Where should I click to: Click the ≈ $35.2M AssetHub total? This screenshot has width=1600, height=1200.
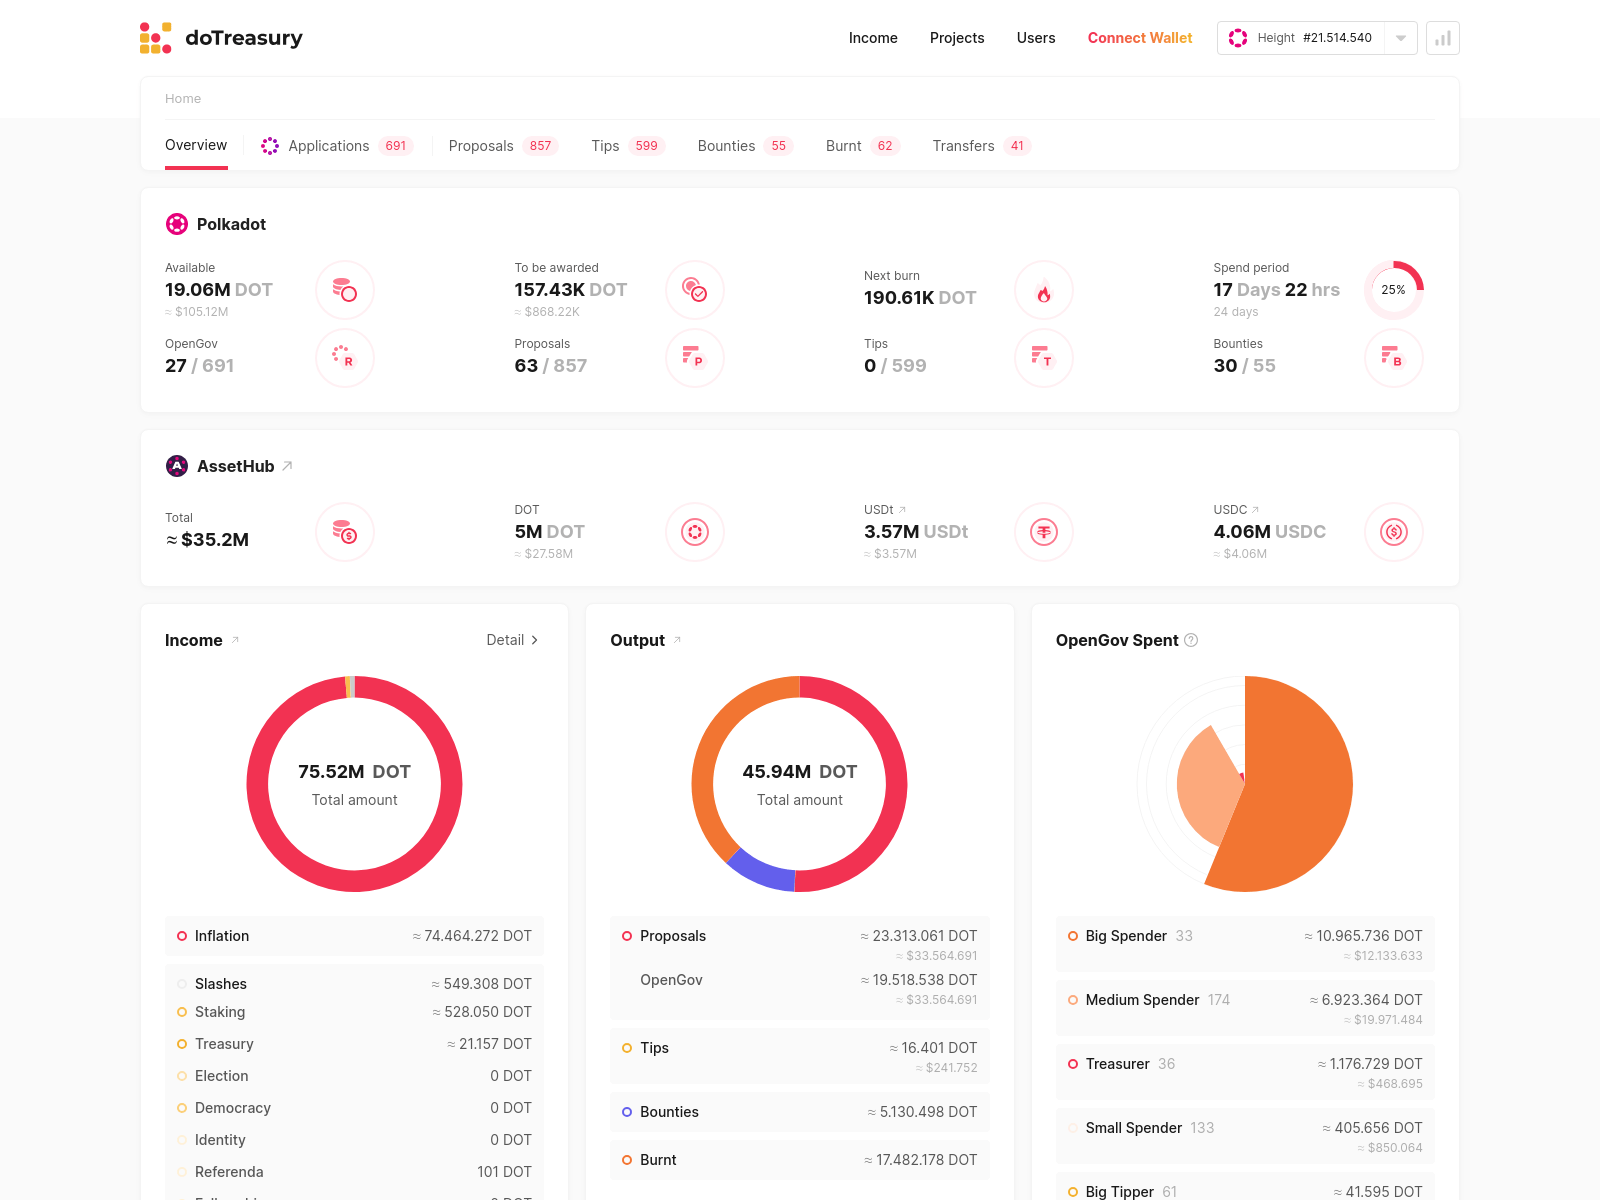tap(207, 540)
